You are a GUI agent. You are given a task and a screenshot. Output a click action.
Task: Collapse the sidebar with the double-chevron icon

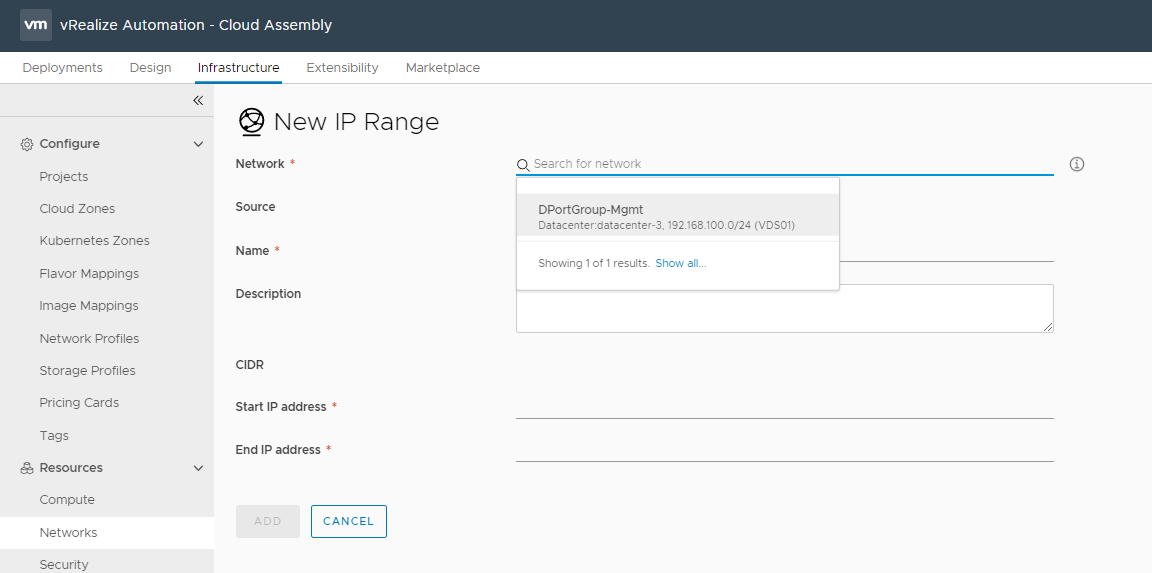click(x=198, y=101)
